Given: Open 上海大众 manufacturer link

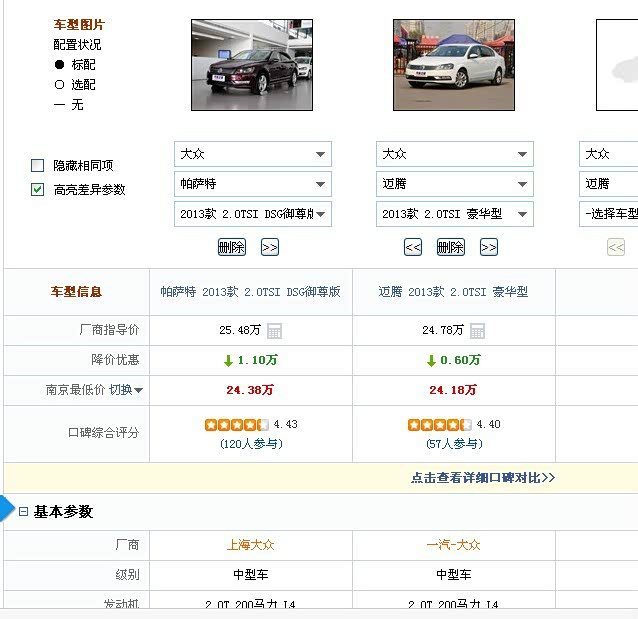Looking at the screenshot, I should pyautogui.click(x=251, y=545).
